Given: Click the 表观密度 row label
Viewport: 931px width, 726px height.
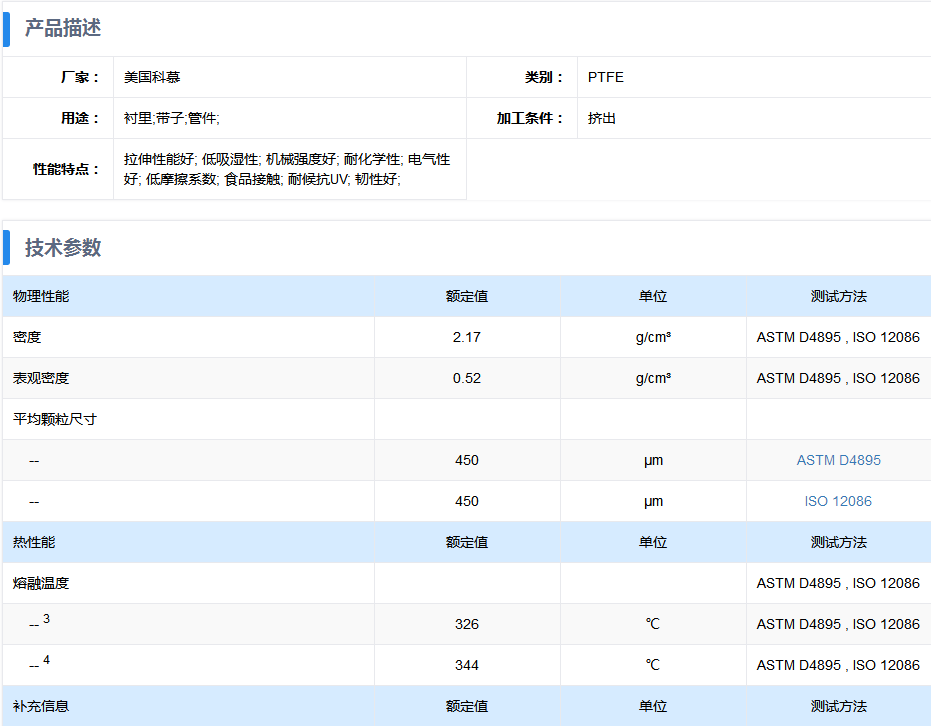Looking at the screenshot, I should point(41,378).
